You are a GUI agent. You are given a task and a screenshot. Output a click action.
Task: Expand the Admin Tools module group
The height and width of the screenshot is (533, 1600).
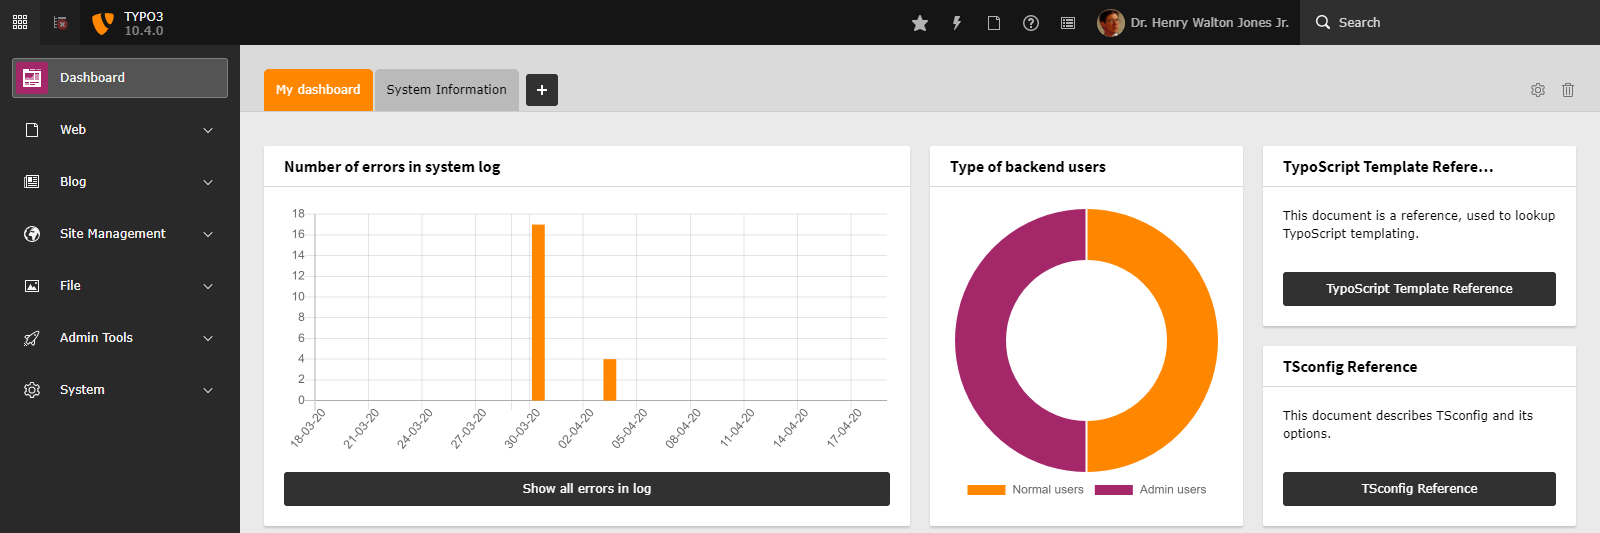120,338
